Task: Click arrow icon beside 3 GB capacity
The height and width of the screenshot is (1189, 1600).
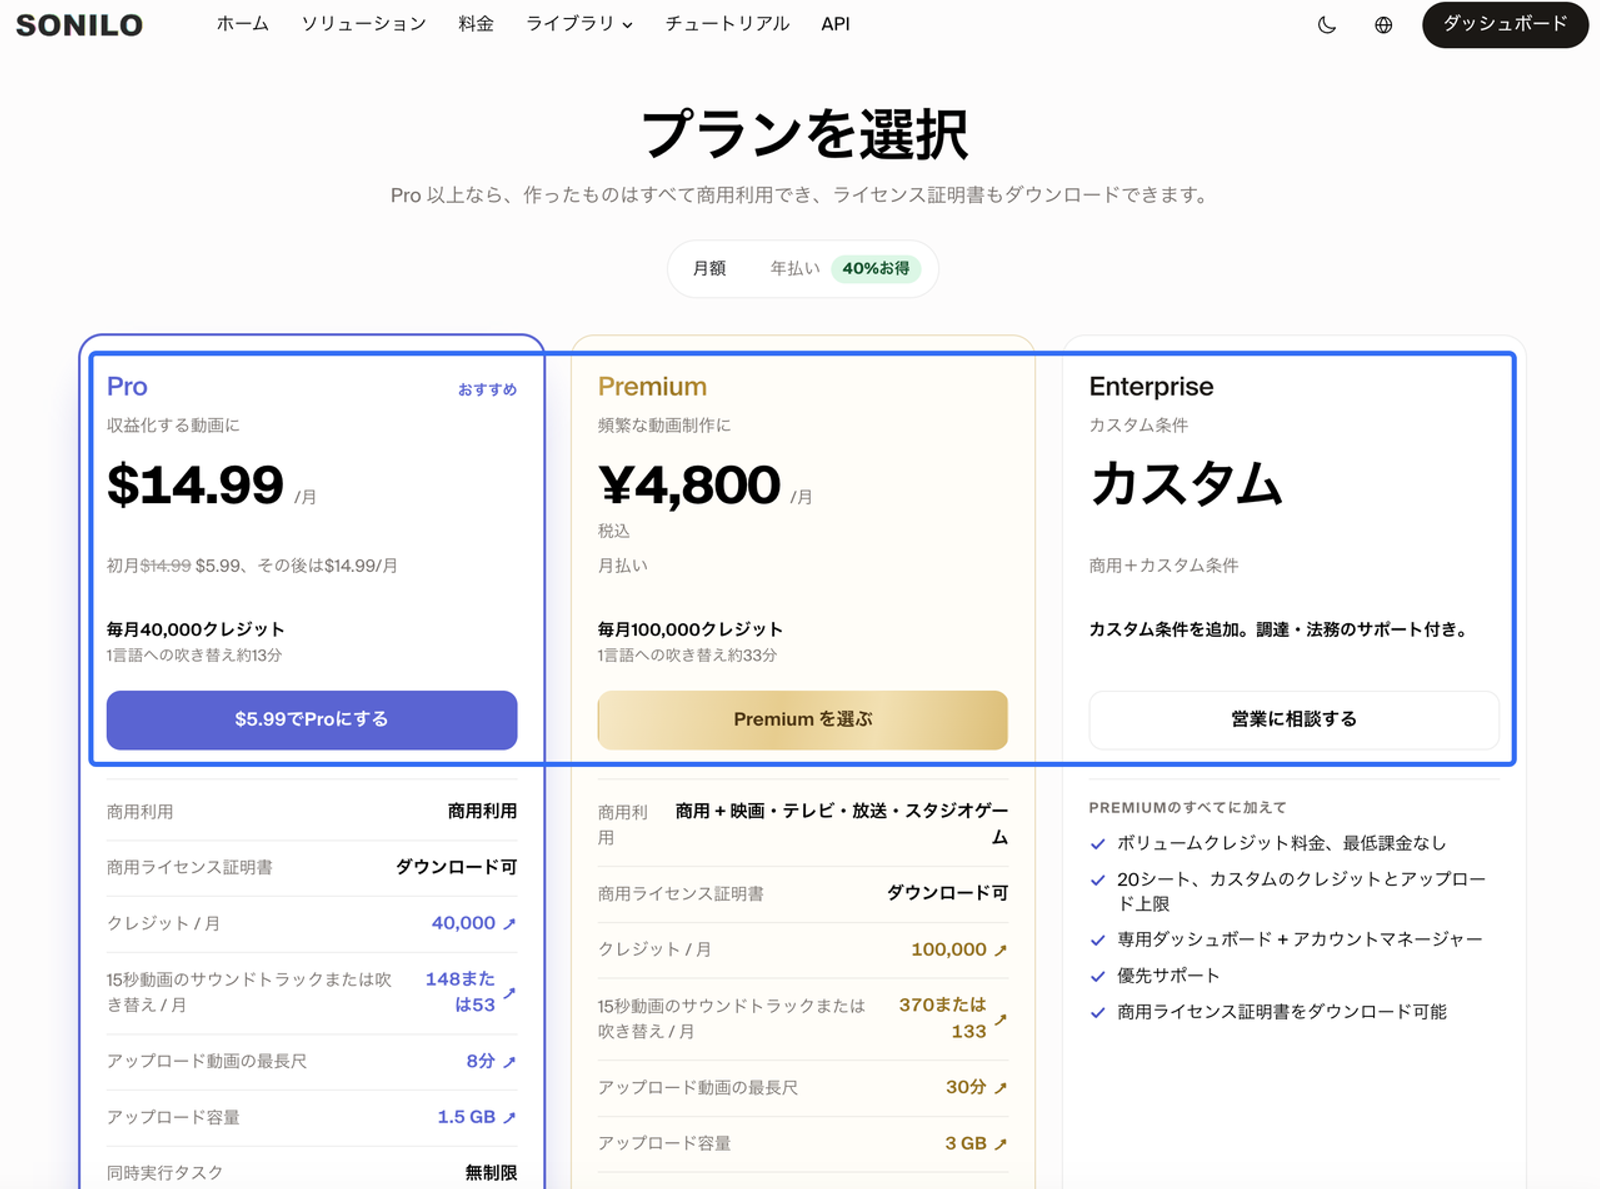Action: pos(1000,1144)
